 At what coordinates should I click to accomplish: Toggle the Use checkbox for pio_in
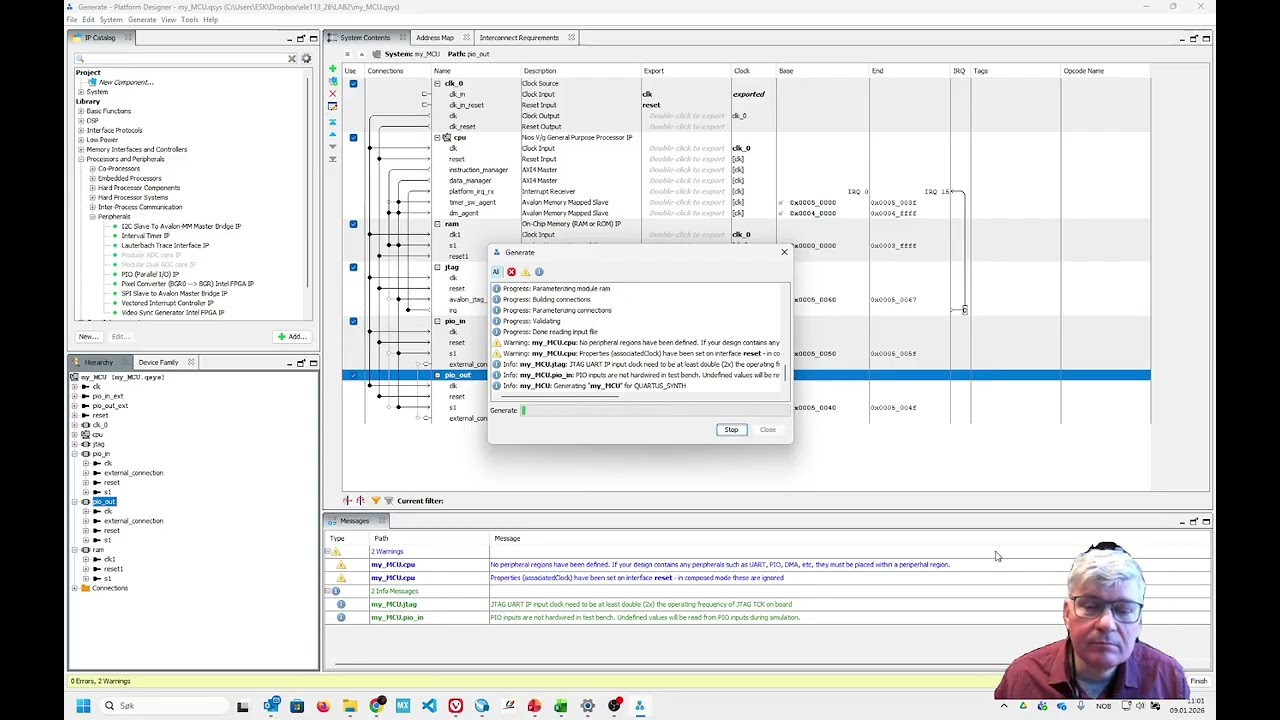pos(353,321)
